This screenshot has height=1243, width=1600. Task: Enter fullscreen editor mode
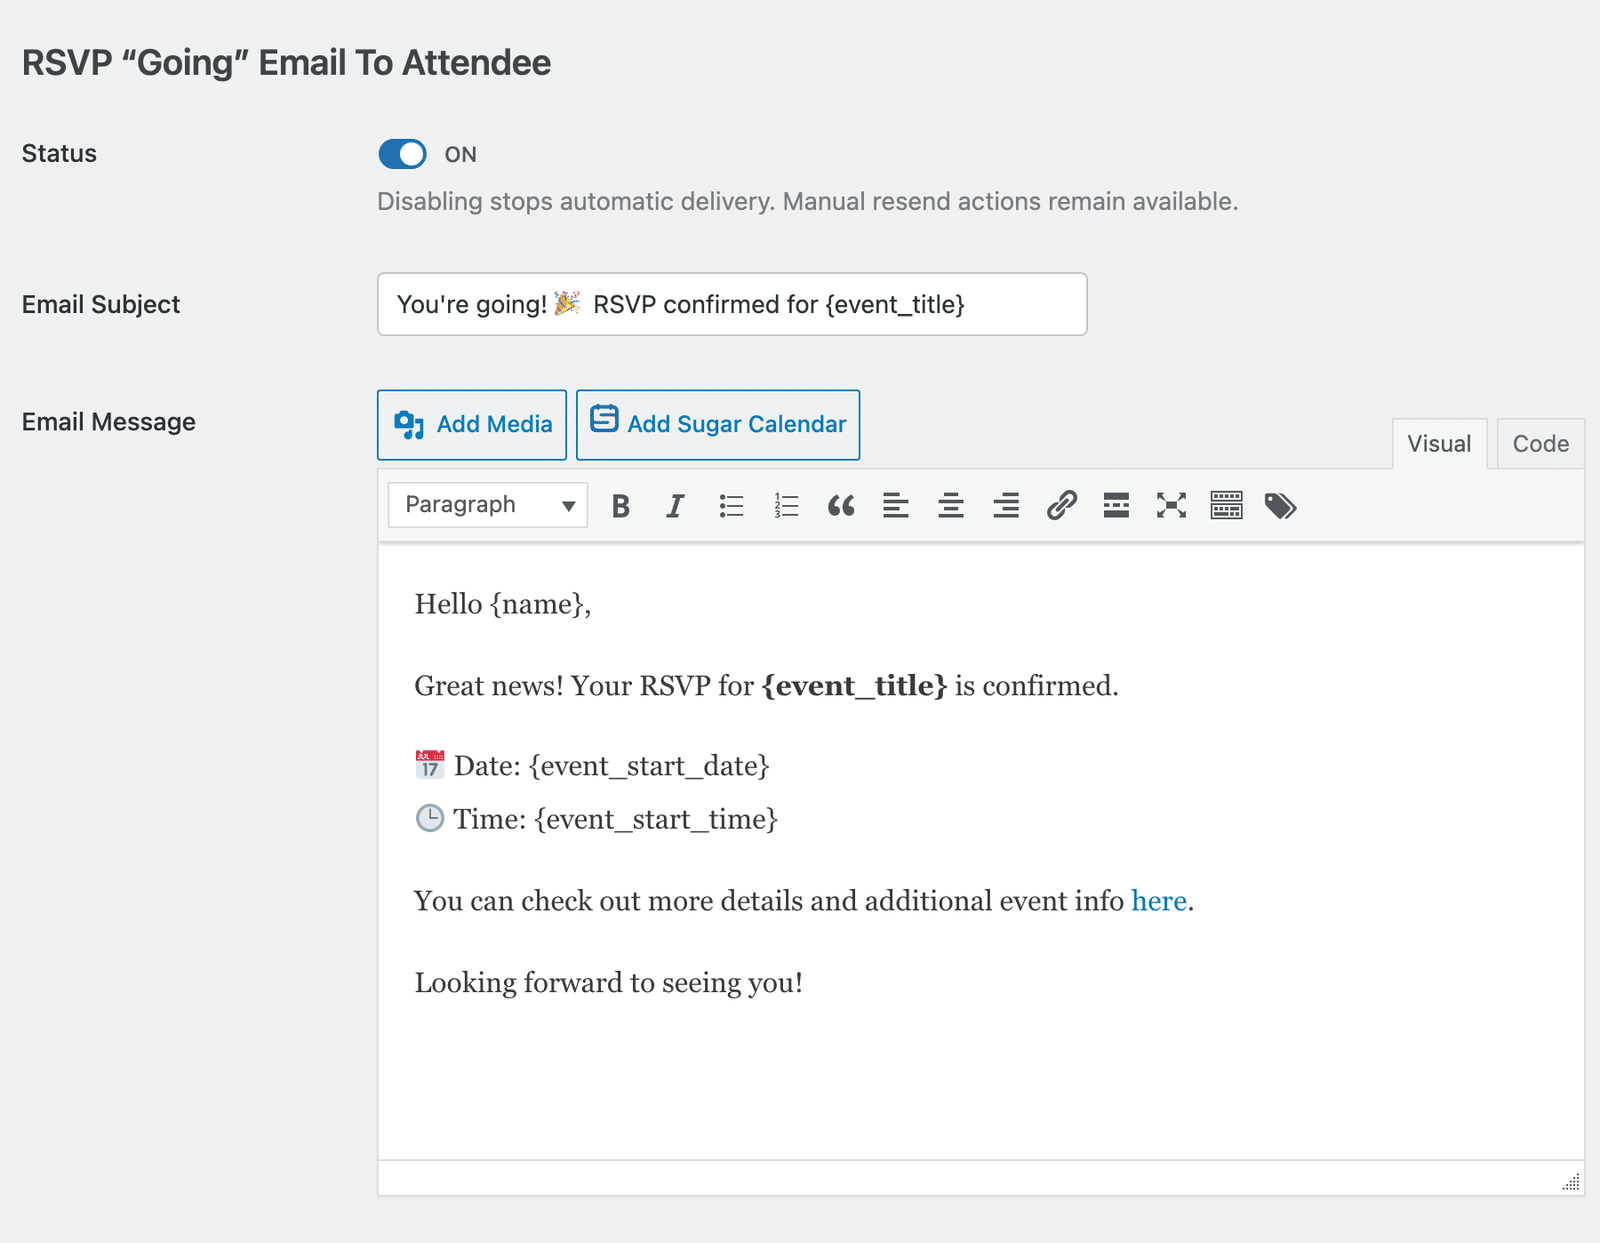(1171, 506)
